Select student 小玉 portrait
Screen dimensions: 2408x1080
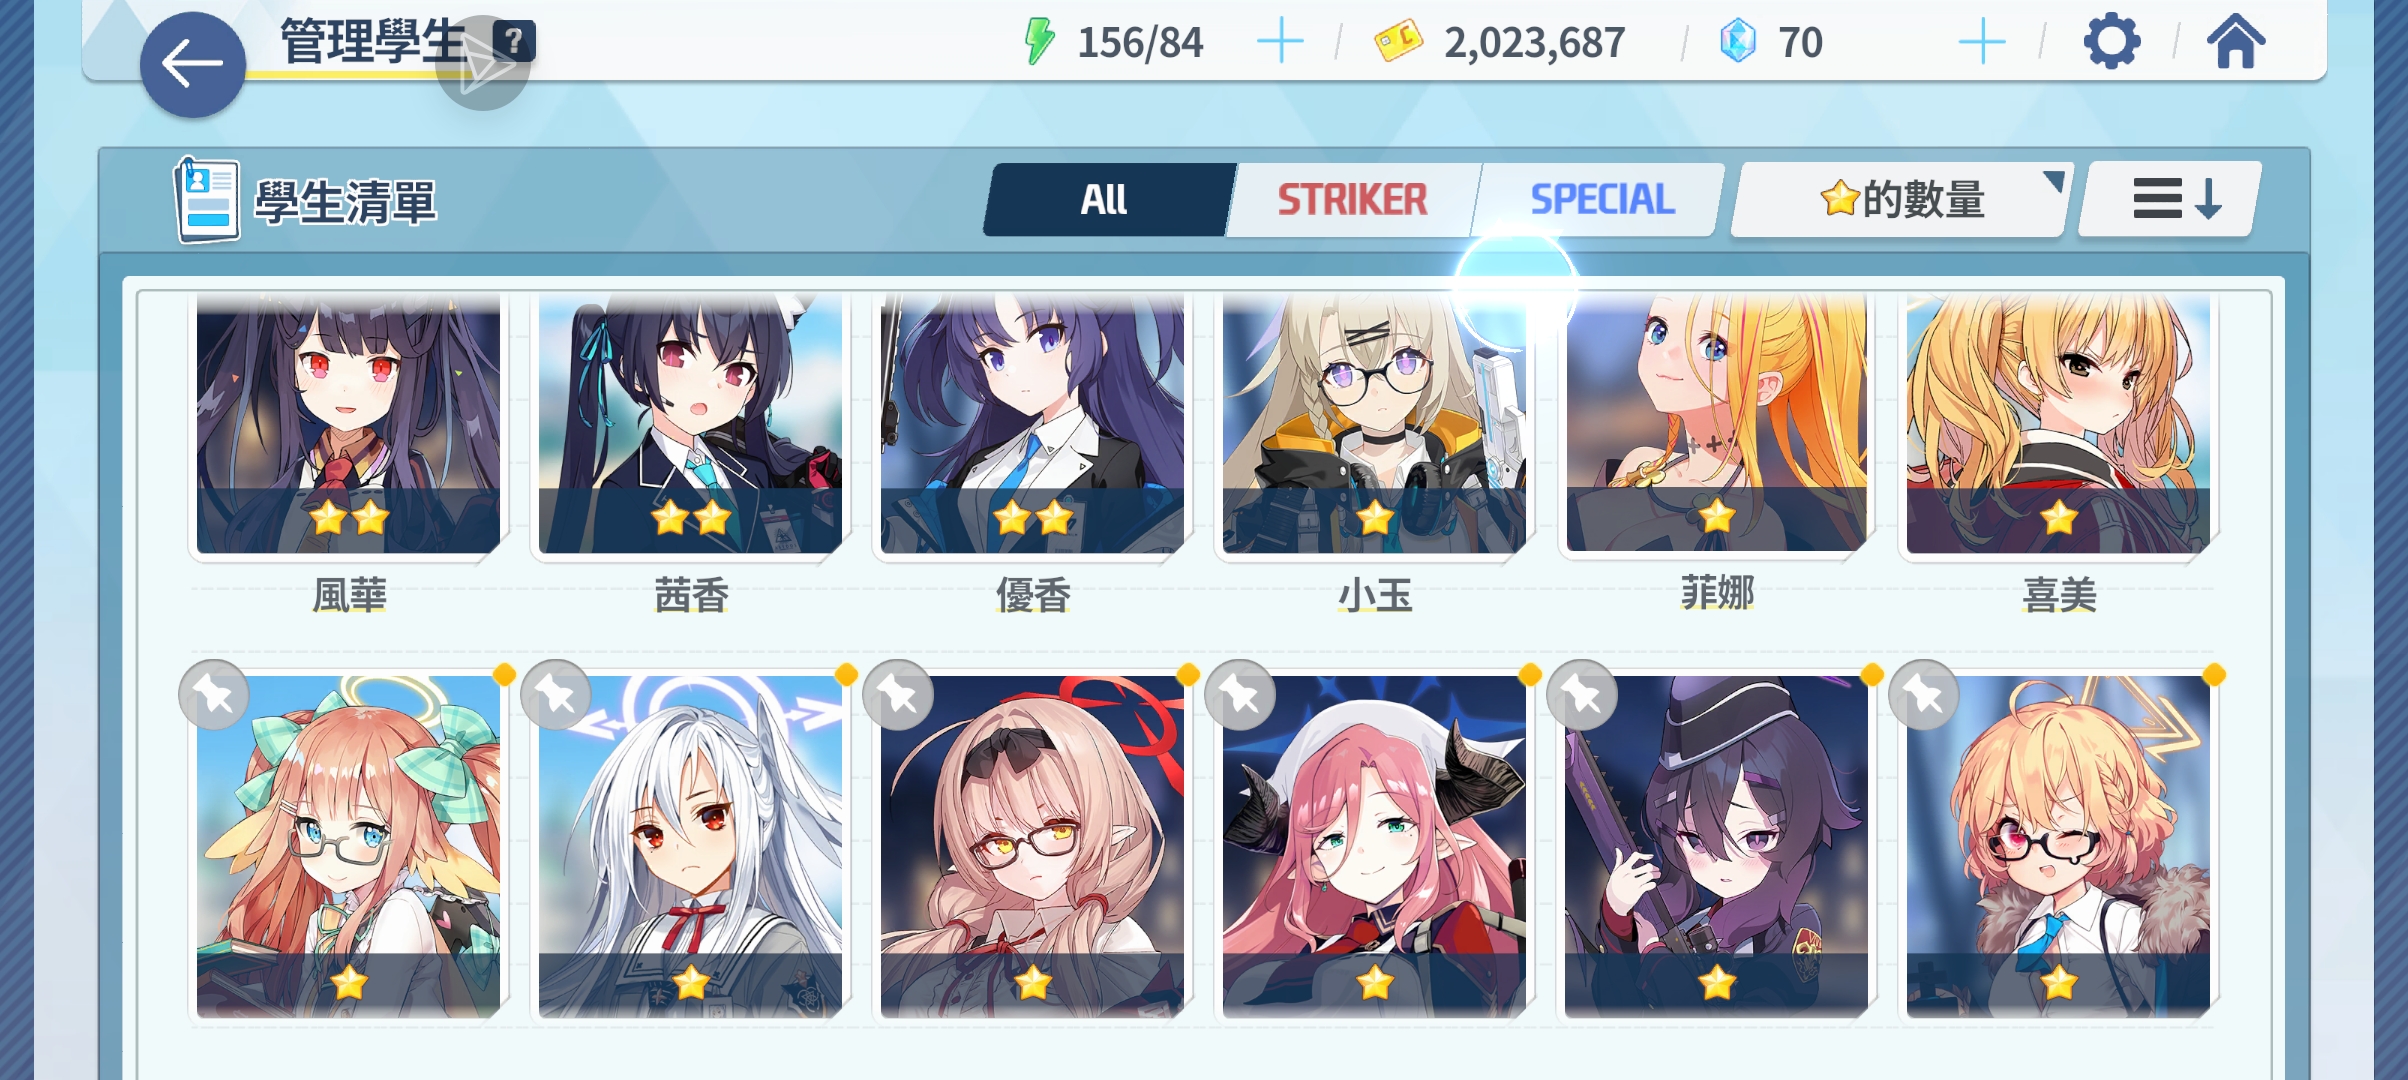pos(1374,425)
